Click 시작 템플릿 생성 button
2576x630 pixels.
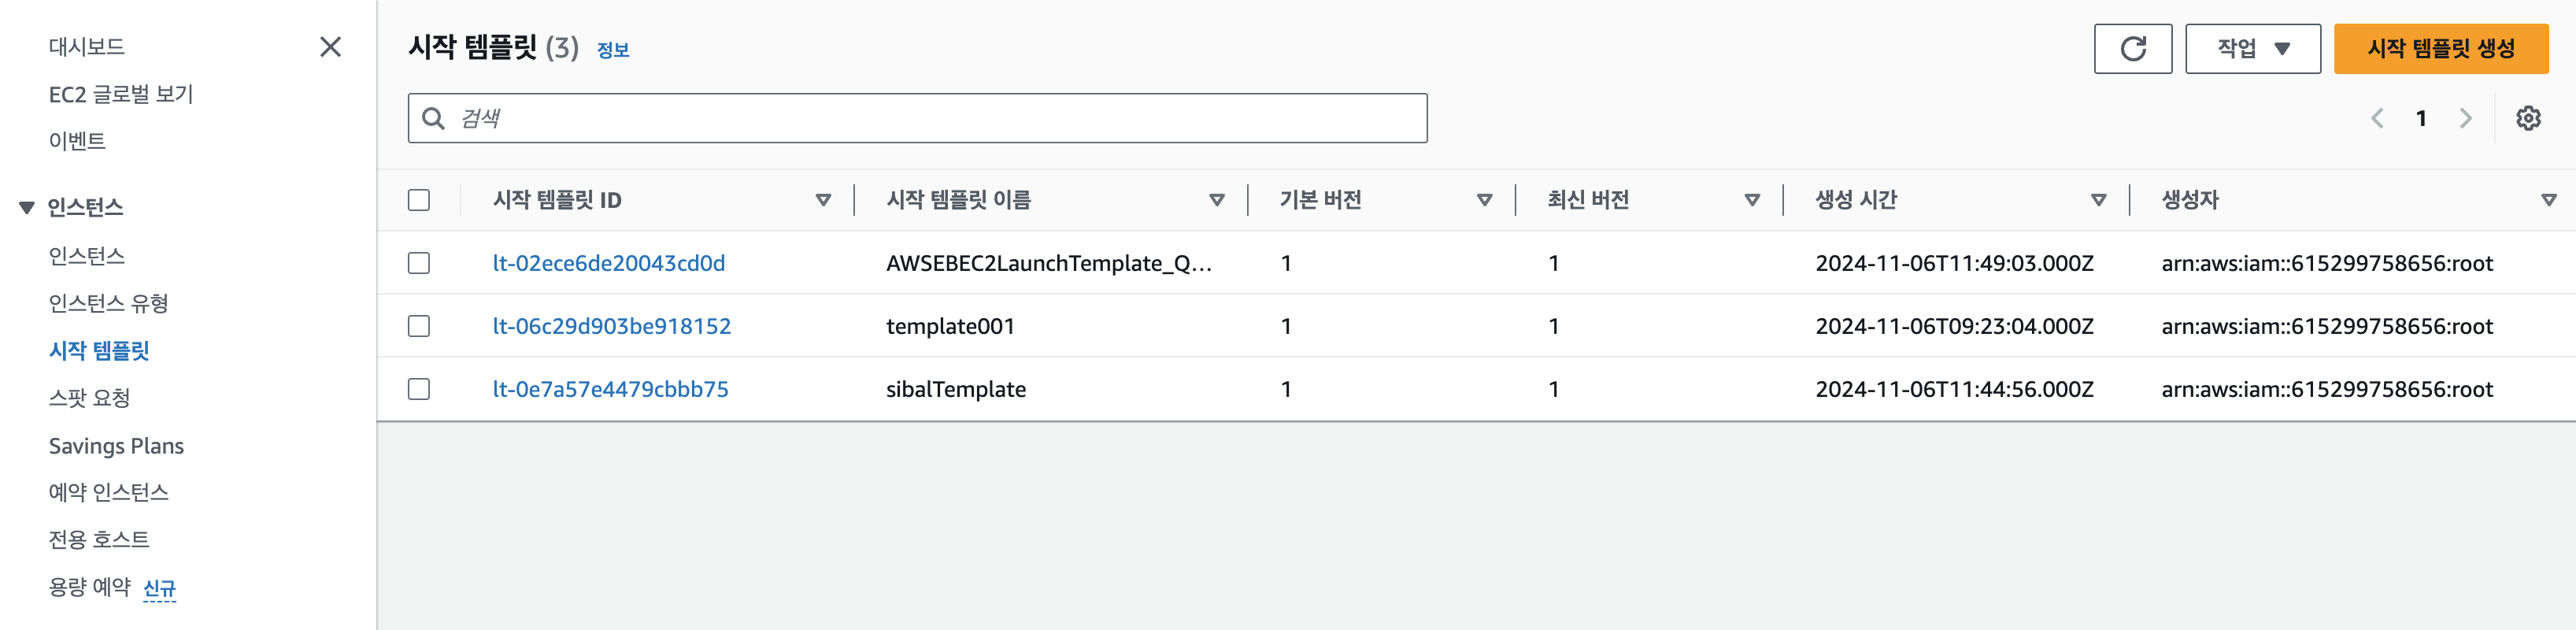2441,49
